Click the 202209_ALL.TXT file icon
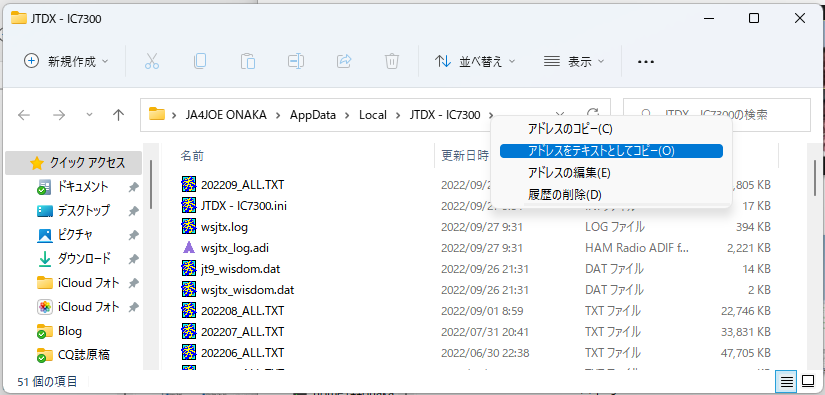825x395 pixels. pyautogui.click(x=188, y=184)
